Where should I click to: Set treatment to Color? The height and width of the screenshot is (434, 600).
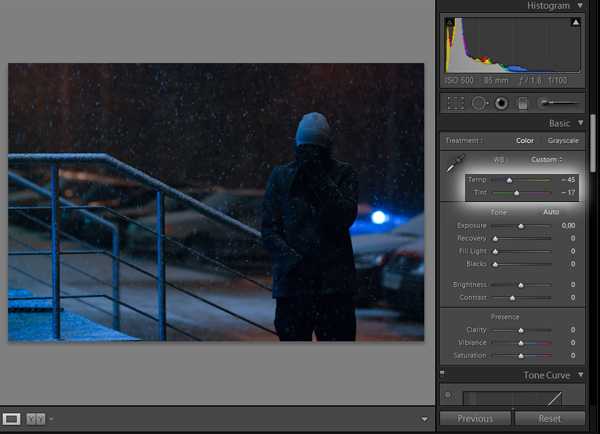[x=524, y=141]
